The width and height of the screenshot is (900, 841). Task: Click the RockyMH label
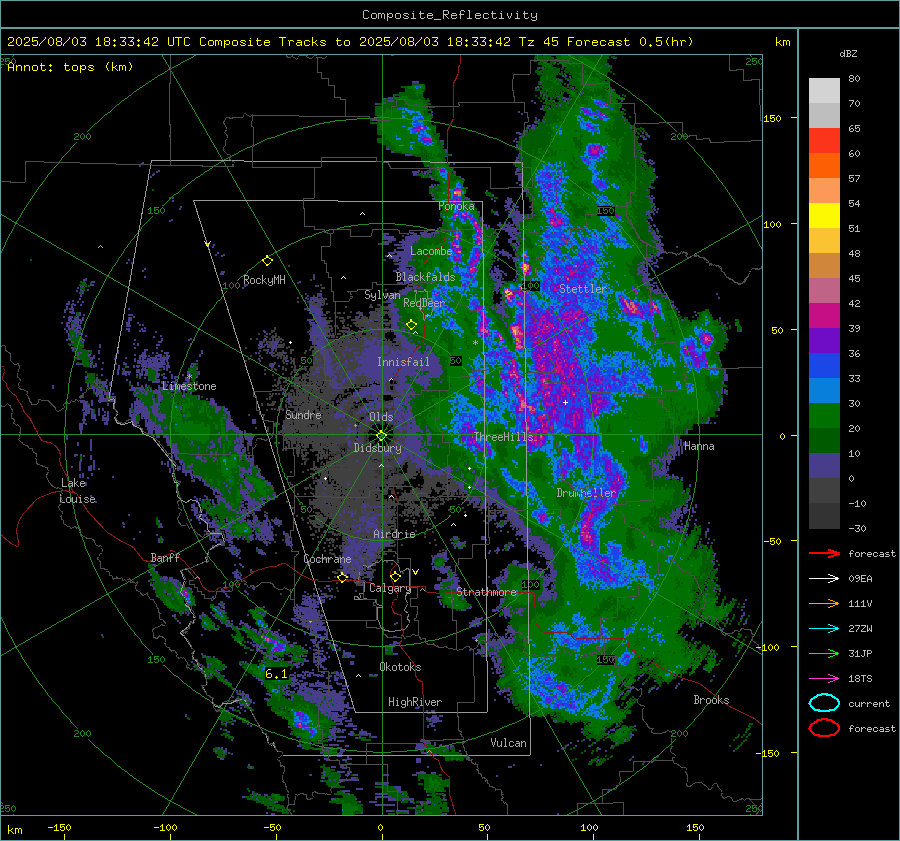[x=264, y=280]
